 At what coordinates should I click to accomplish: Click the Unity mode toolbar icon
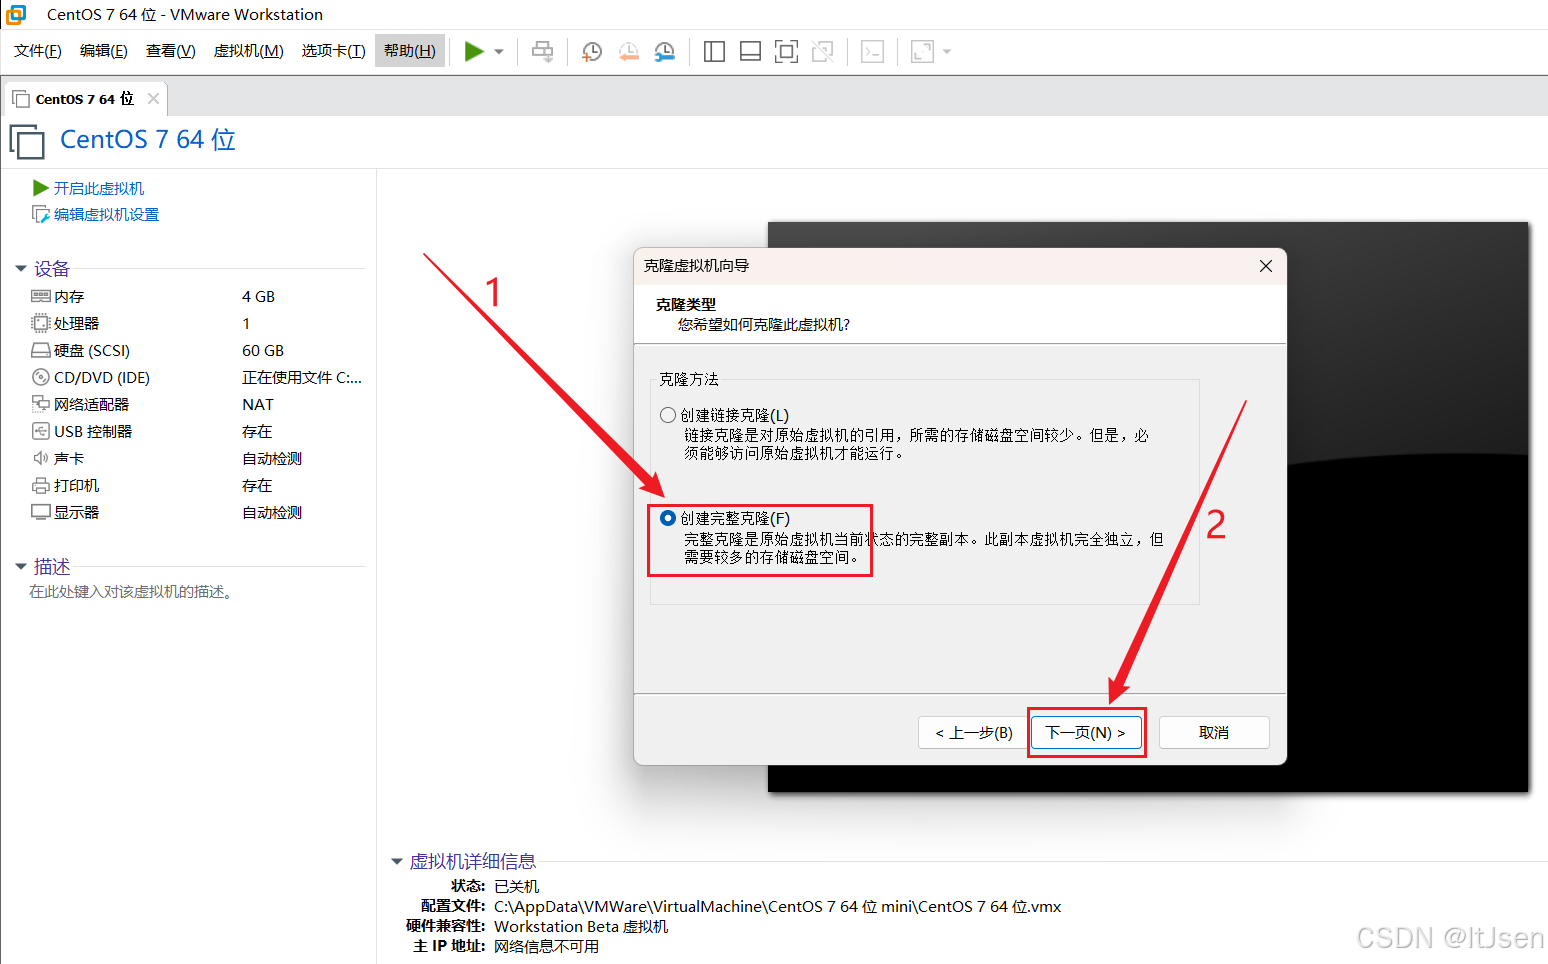click(x=822, y=51)
